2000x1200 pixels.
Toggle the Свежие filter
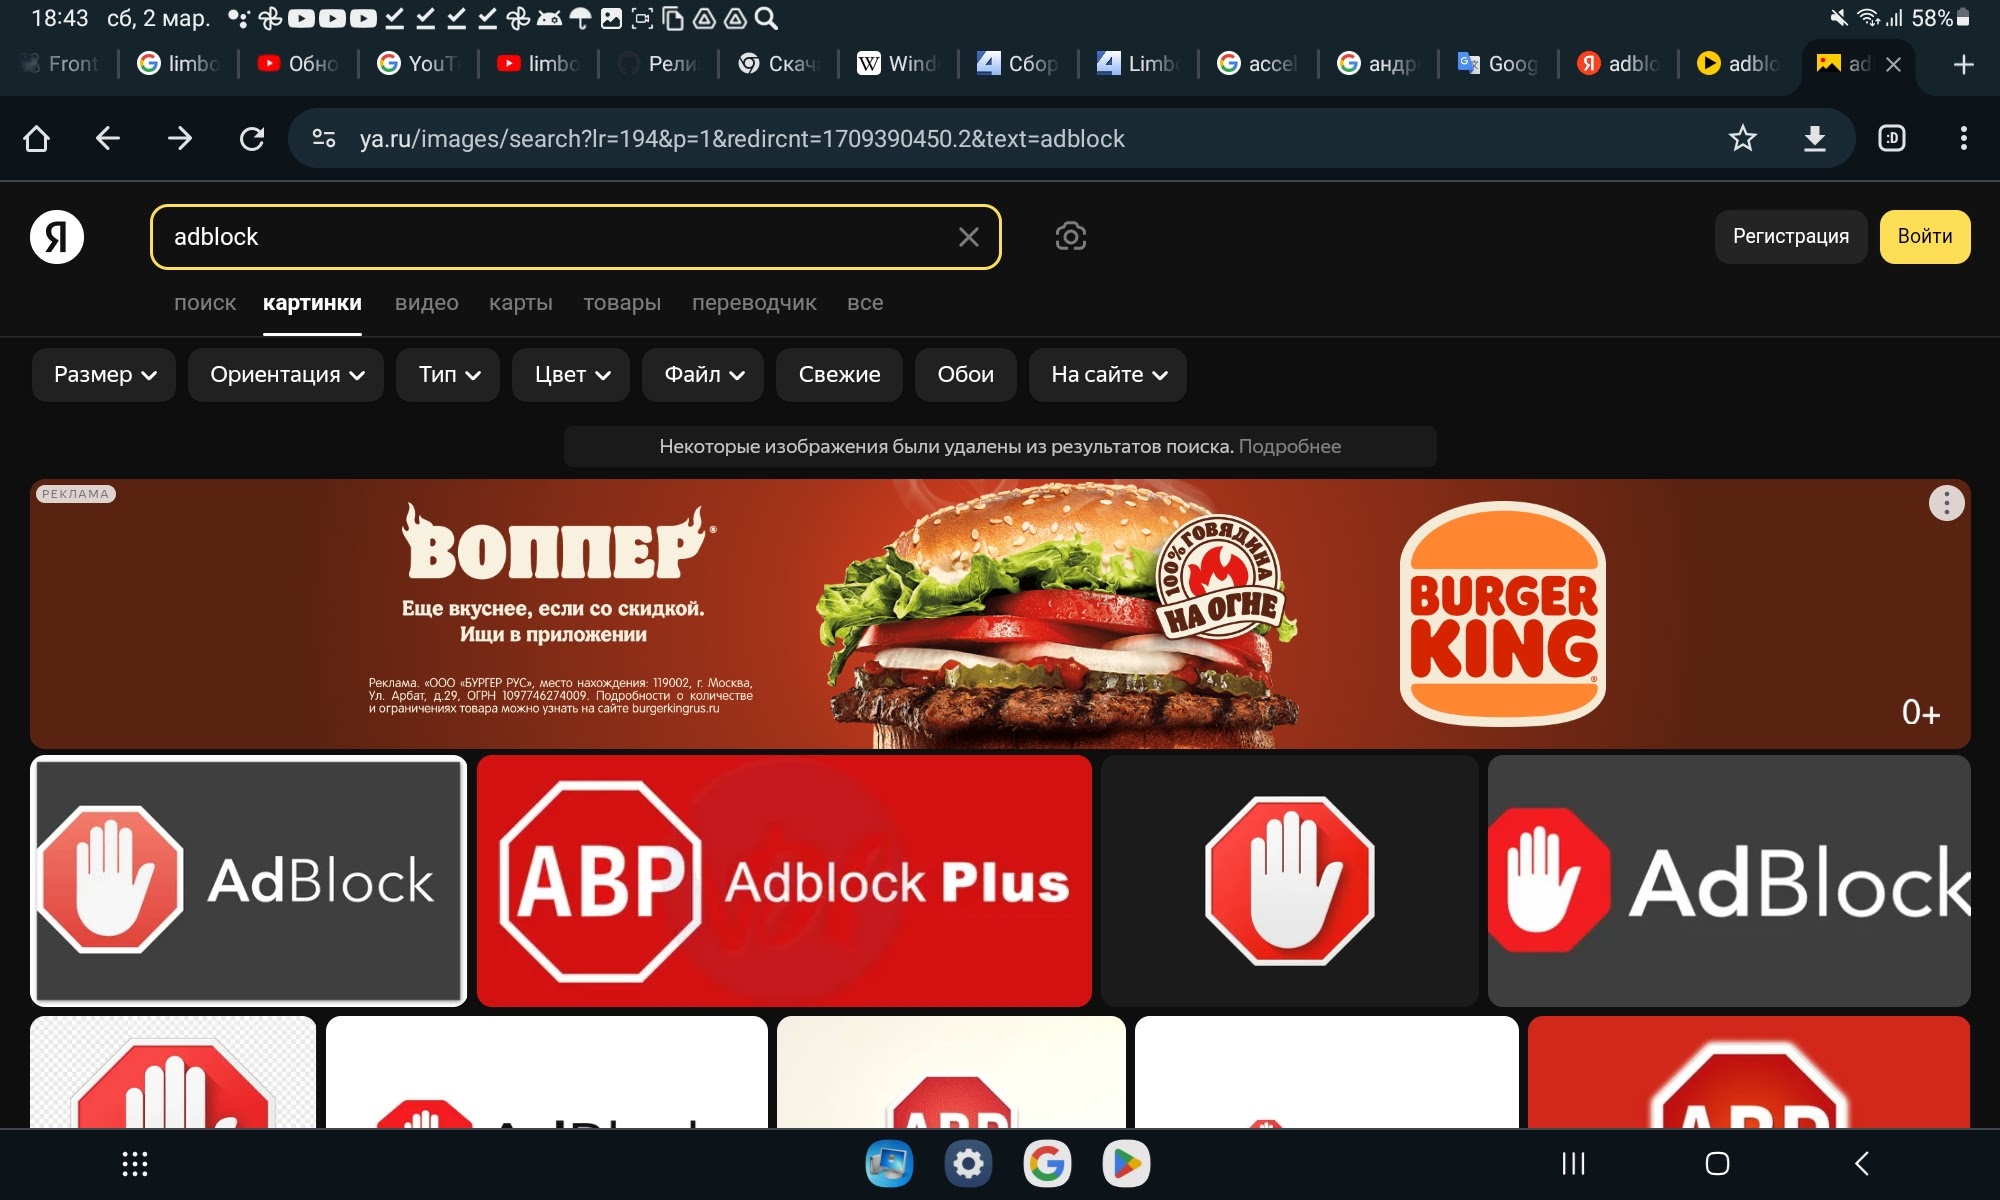(839, 375)
